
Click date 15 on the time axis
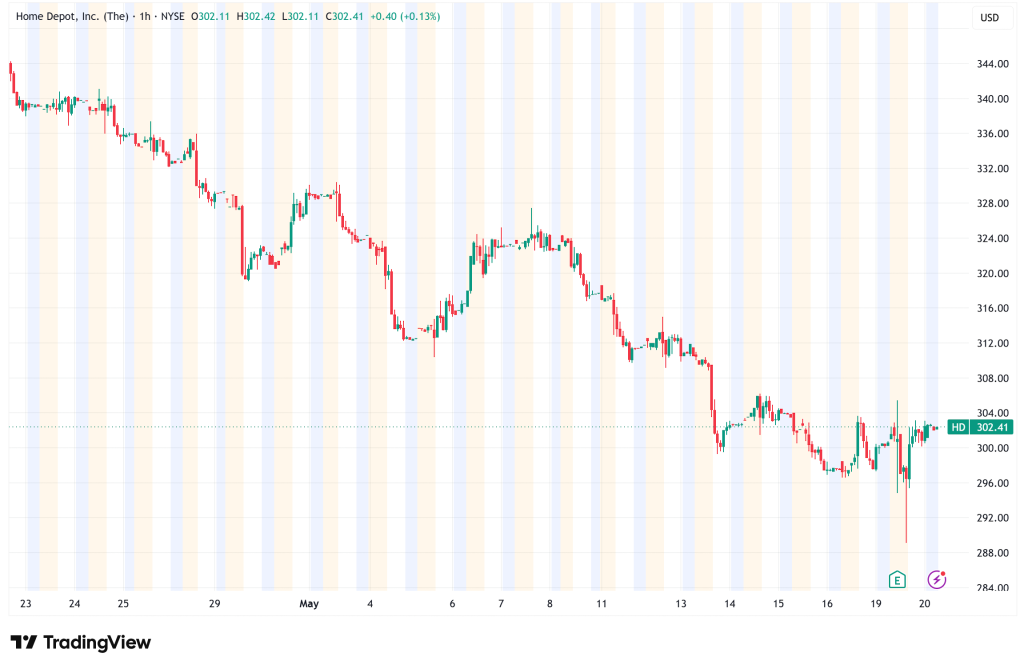click(x=778, y=604)
